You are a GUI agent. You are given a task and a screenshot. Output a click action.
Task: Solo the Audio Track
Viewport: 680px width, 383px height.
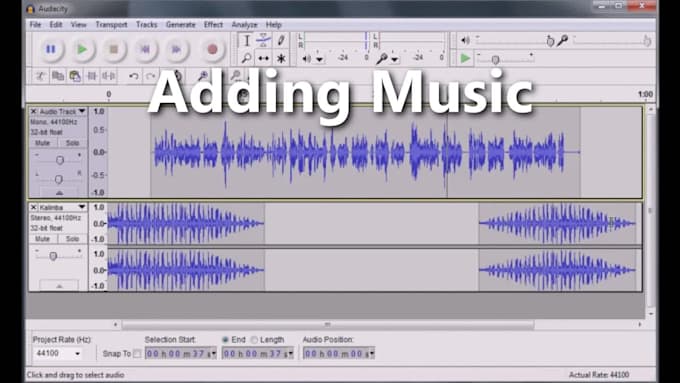[72, 143]
